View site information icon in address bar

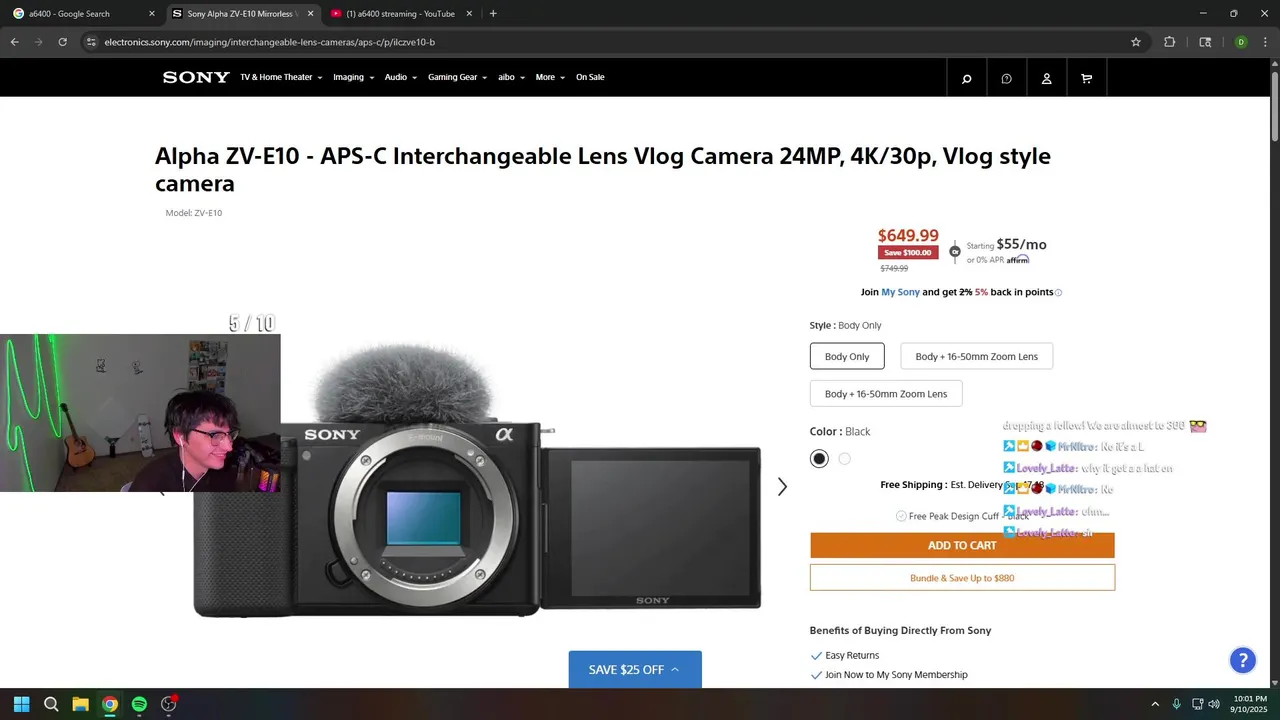[x=91, y=42]
